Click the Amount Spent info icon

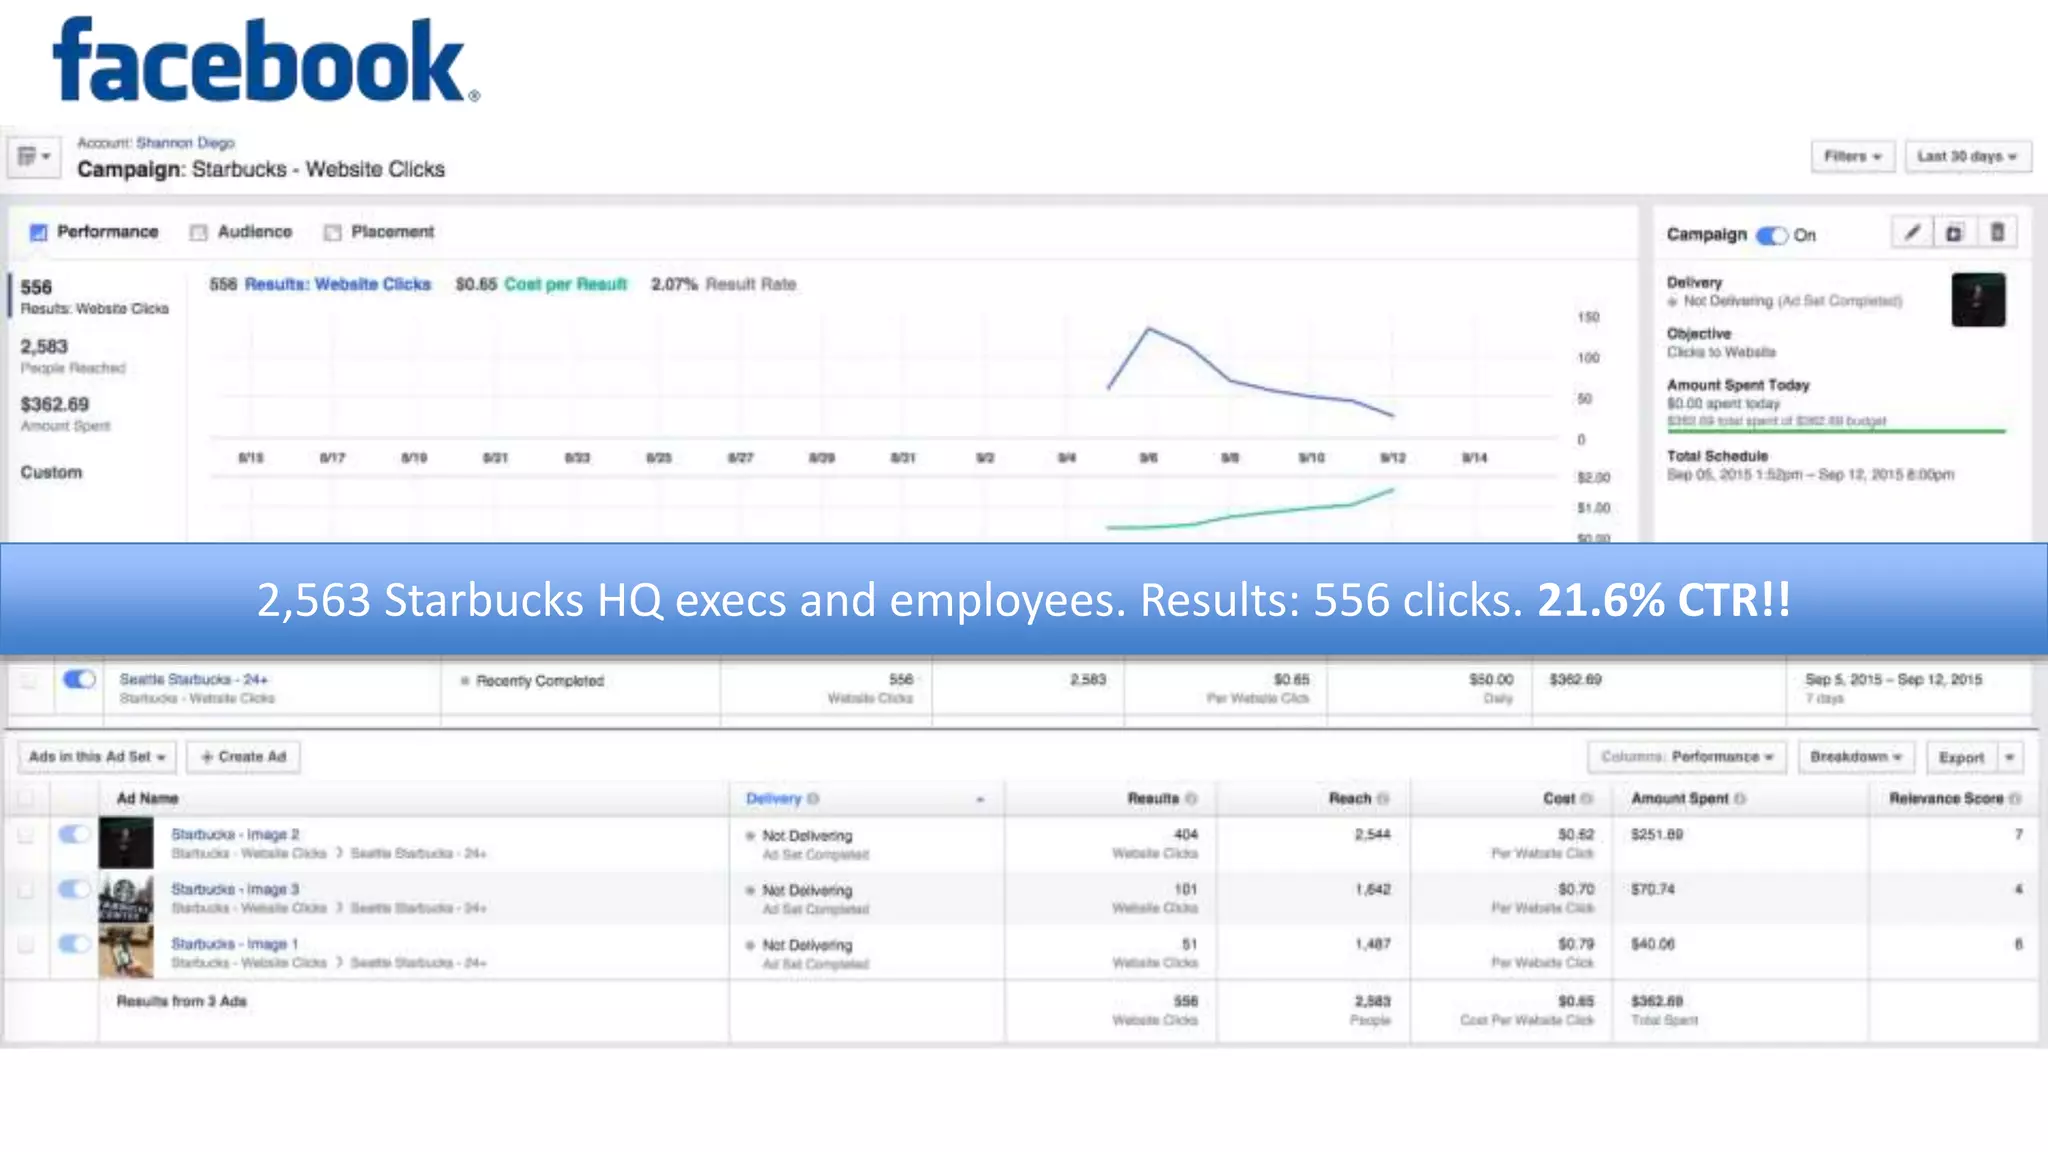point(1740,798)
